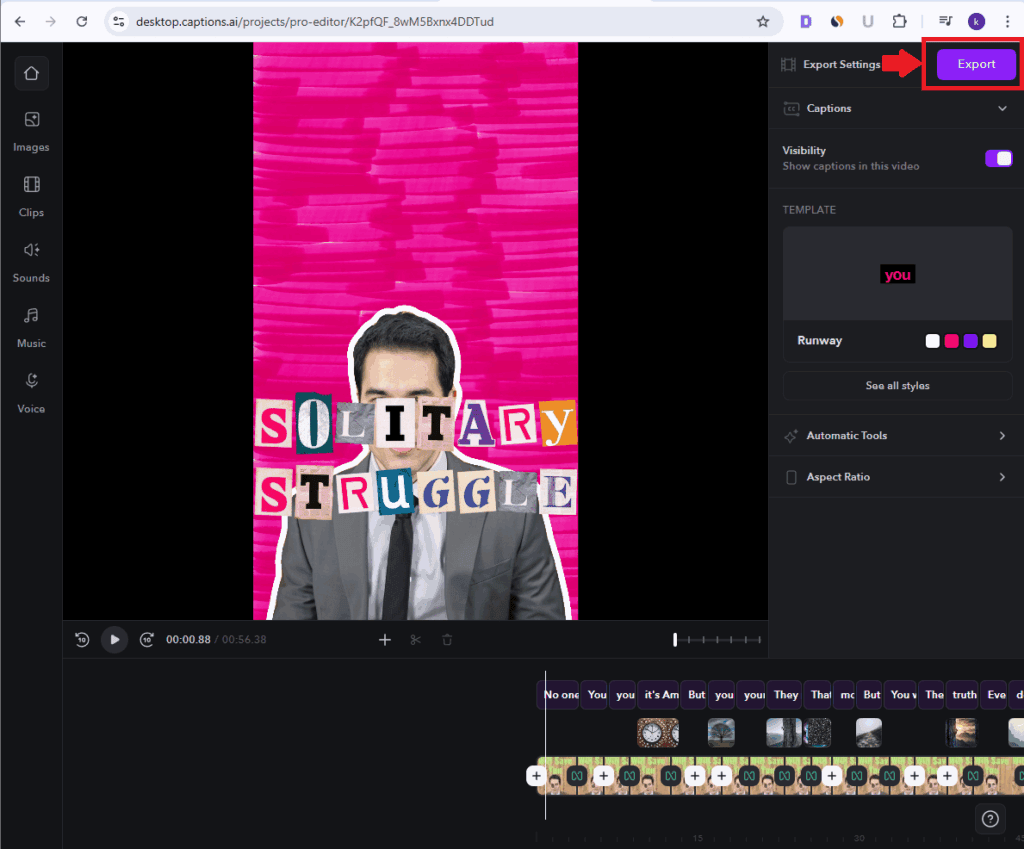Select the "it's Am" caption segment
Viewport: 1024px width, 849px height.
pyautogui.click(x=659, y=695)
